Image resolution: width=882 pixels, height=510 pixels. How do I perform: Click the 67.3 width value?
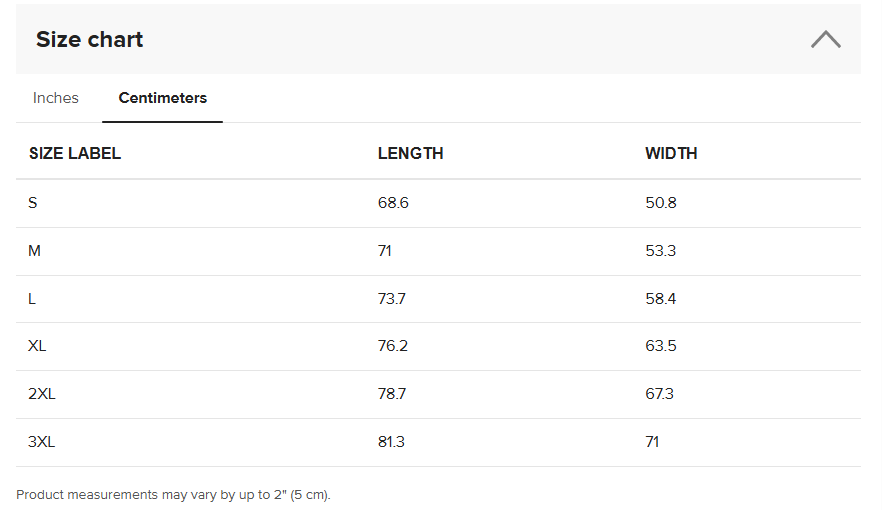point(659,394)
